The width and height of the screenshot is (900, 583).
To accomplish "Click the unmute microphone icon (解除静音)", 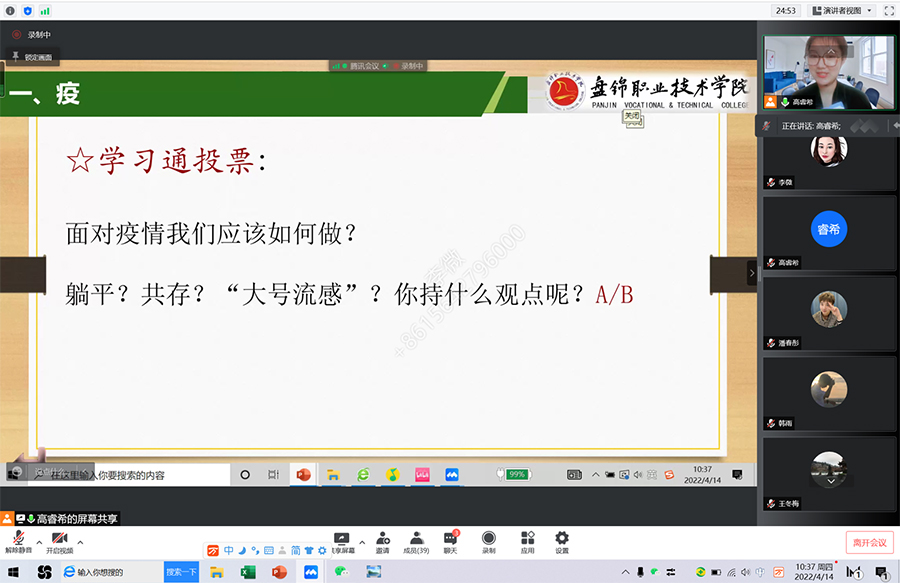I will (19, 538).
